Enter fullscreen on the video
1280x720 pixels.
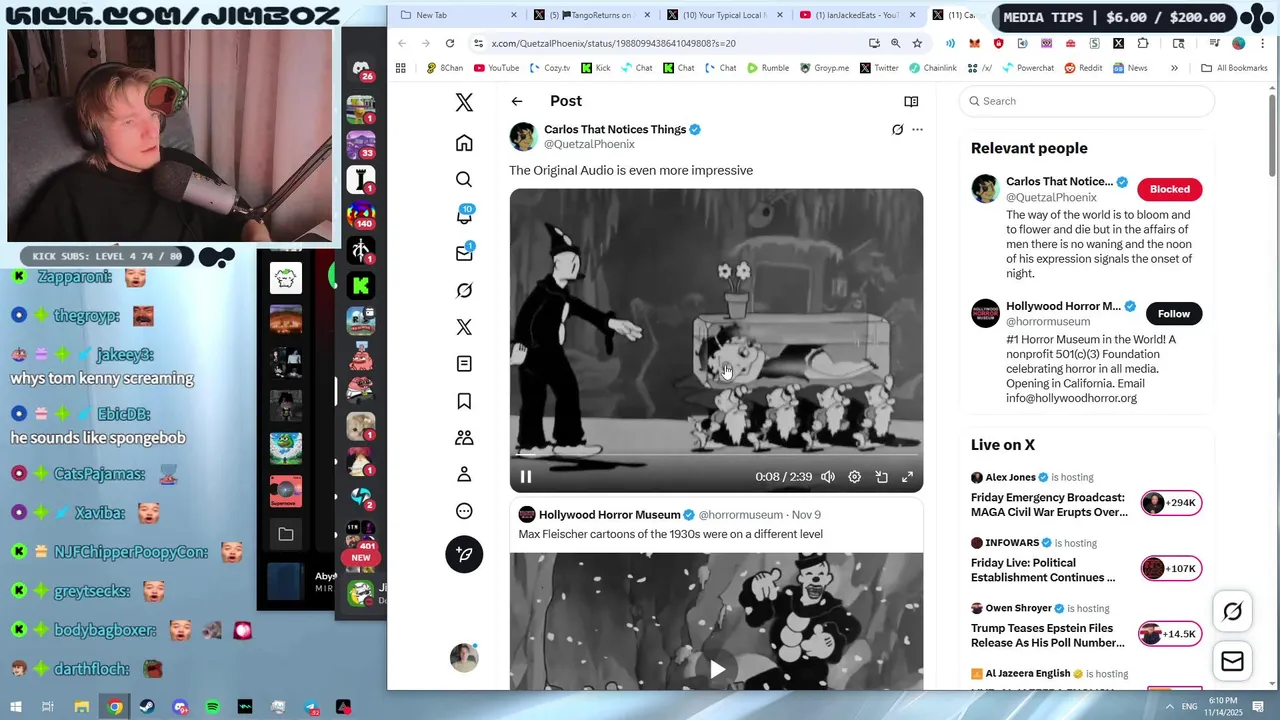(908, 477)
